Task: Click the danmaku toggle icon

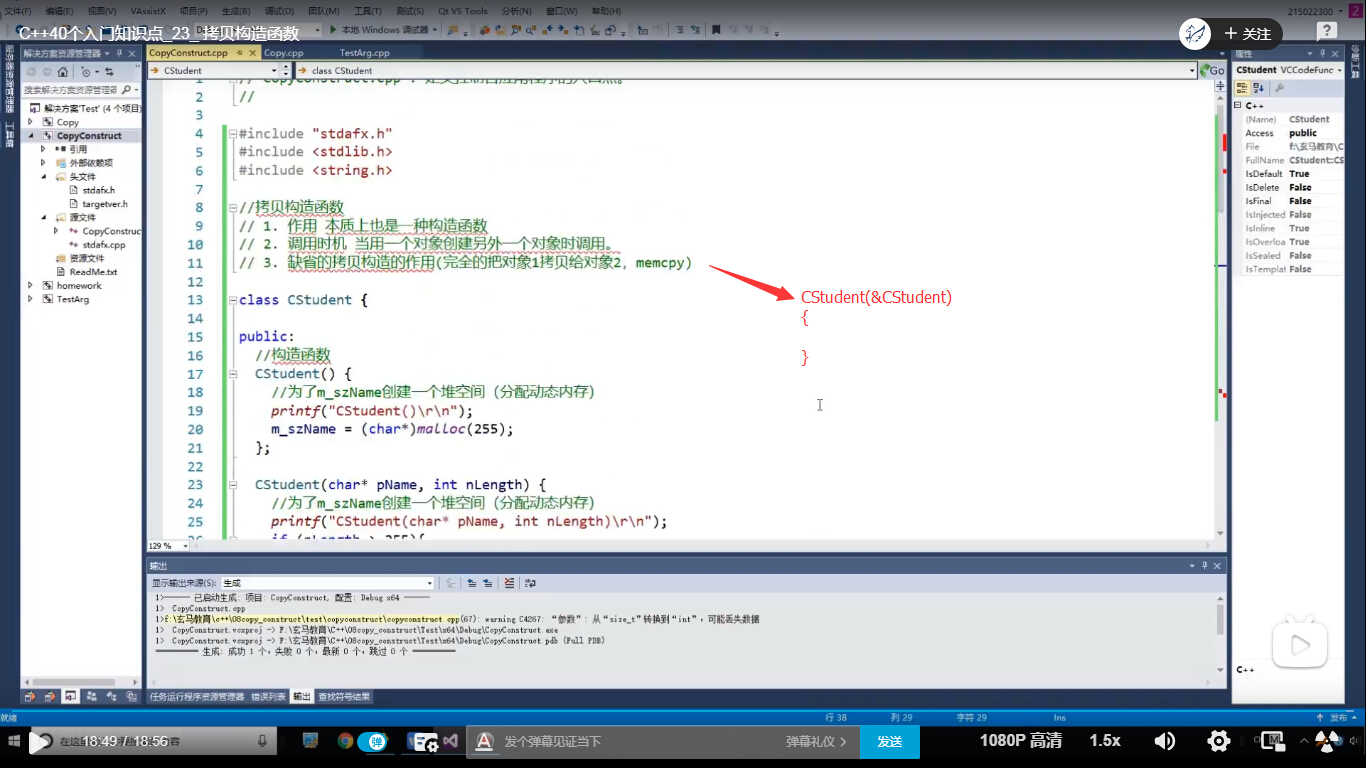Action: (378, 741)
